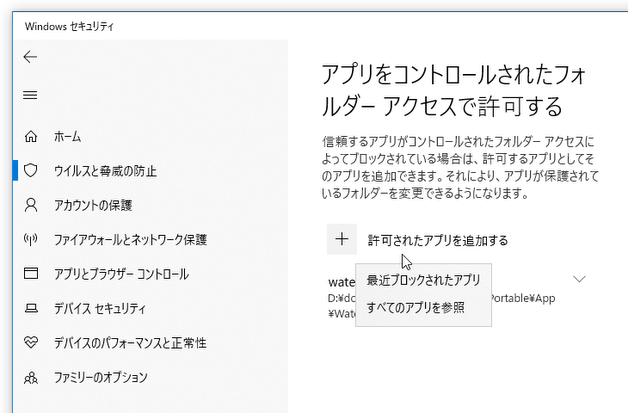Image resolution: width=628 pixels, height=413 pixels.
Task: Click the family options people icon
Action: (31, 377)
